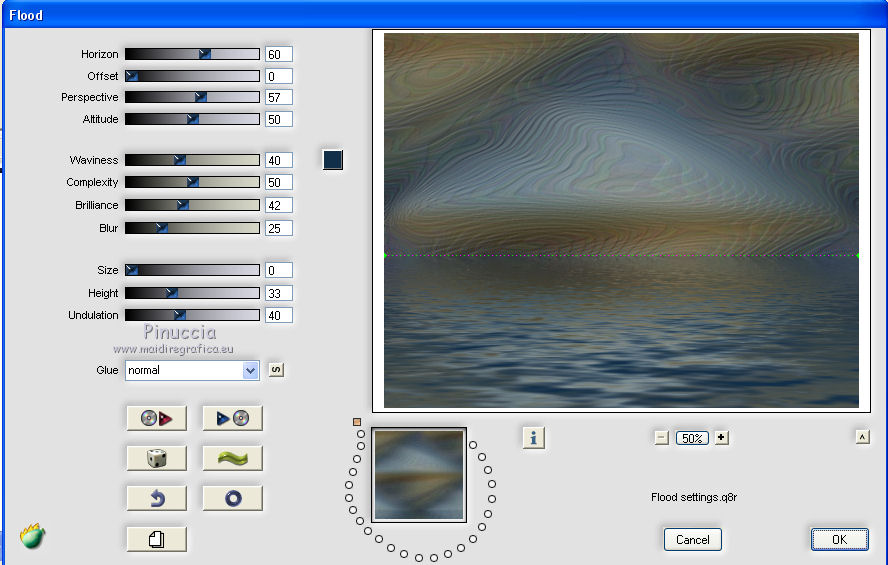
Task: Click the Cancel button
Action: tap(693, 540)
